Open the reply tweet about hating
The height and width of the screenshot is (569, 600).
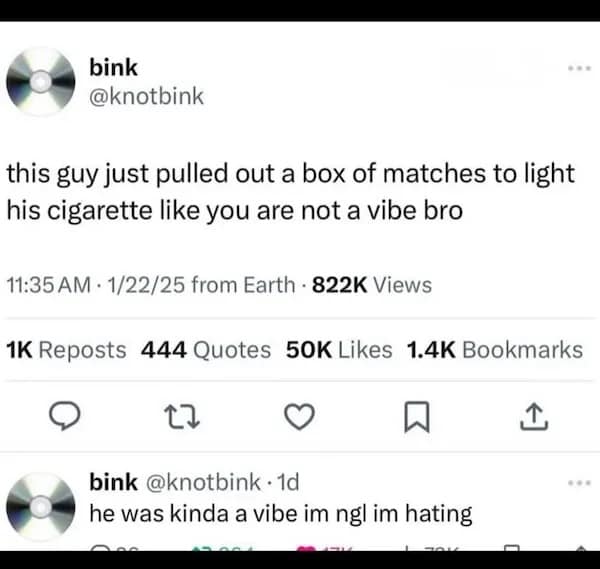coord(280,514)
